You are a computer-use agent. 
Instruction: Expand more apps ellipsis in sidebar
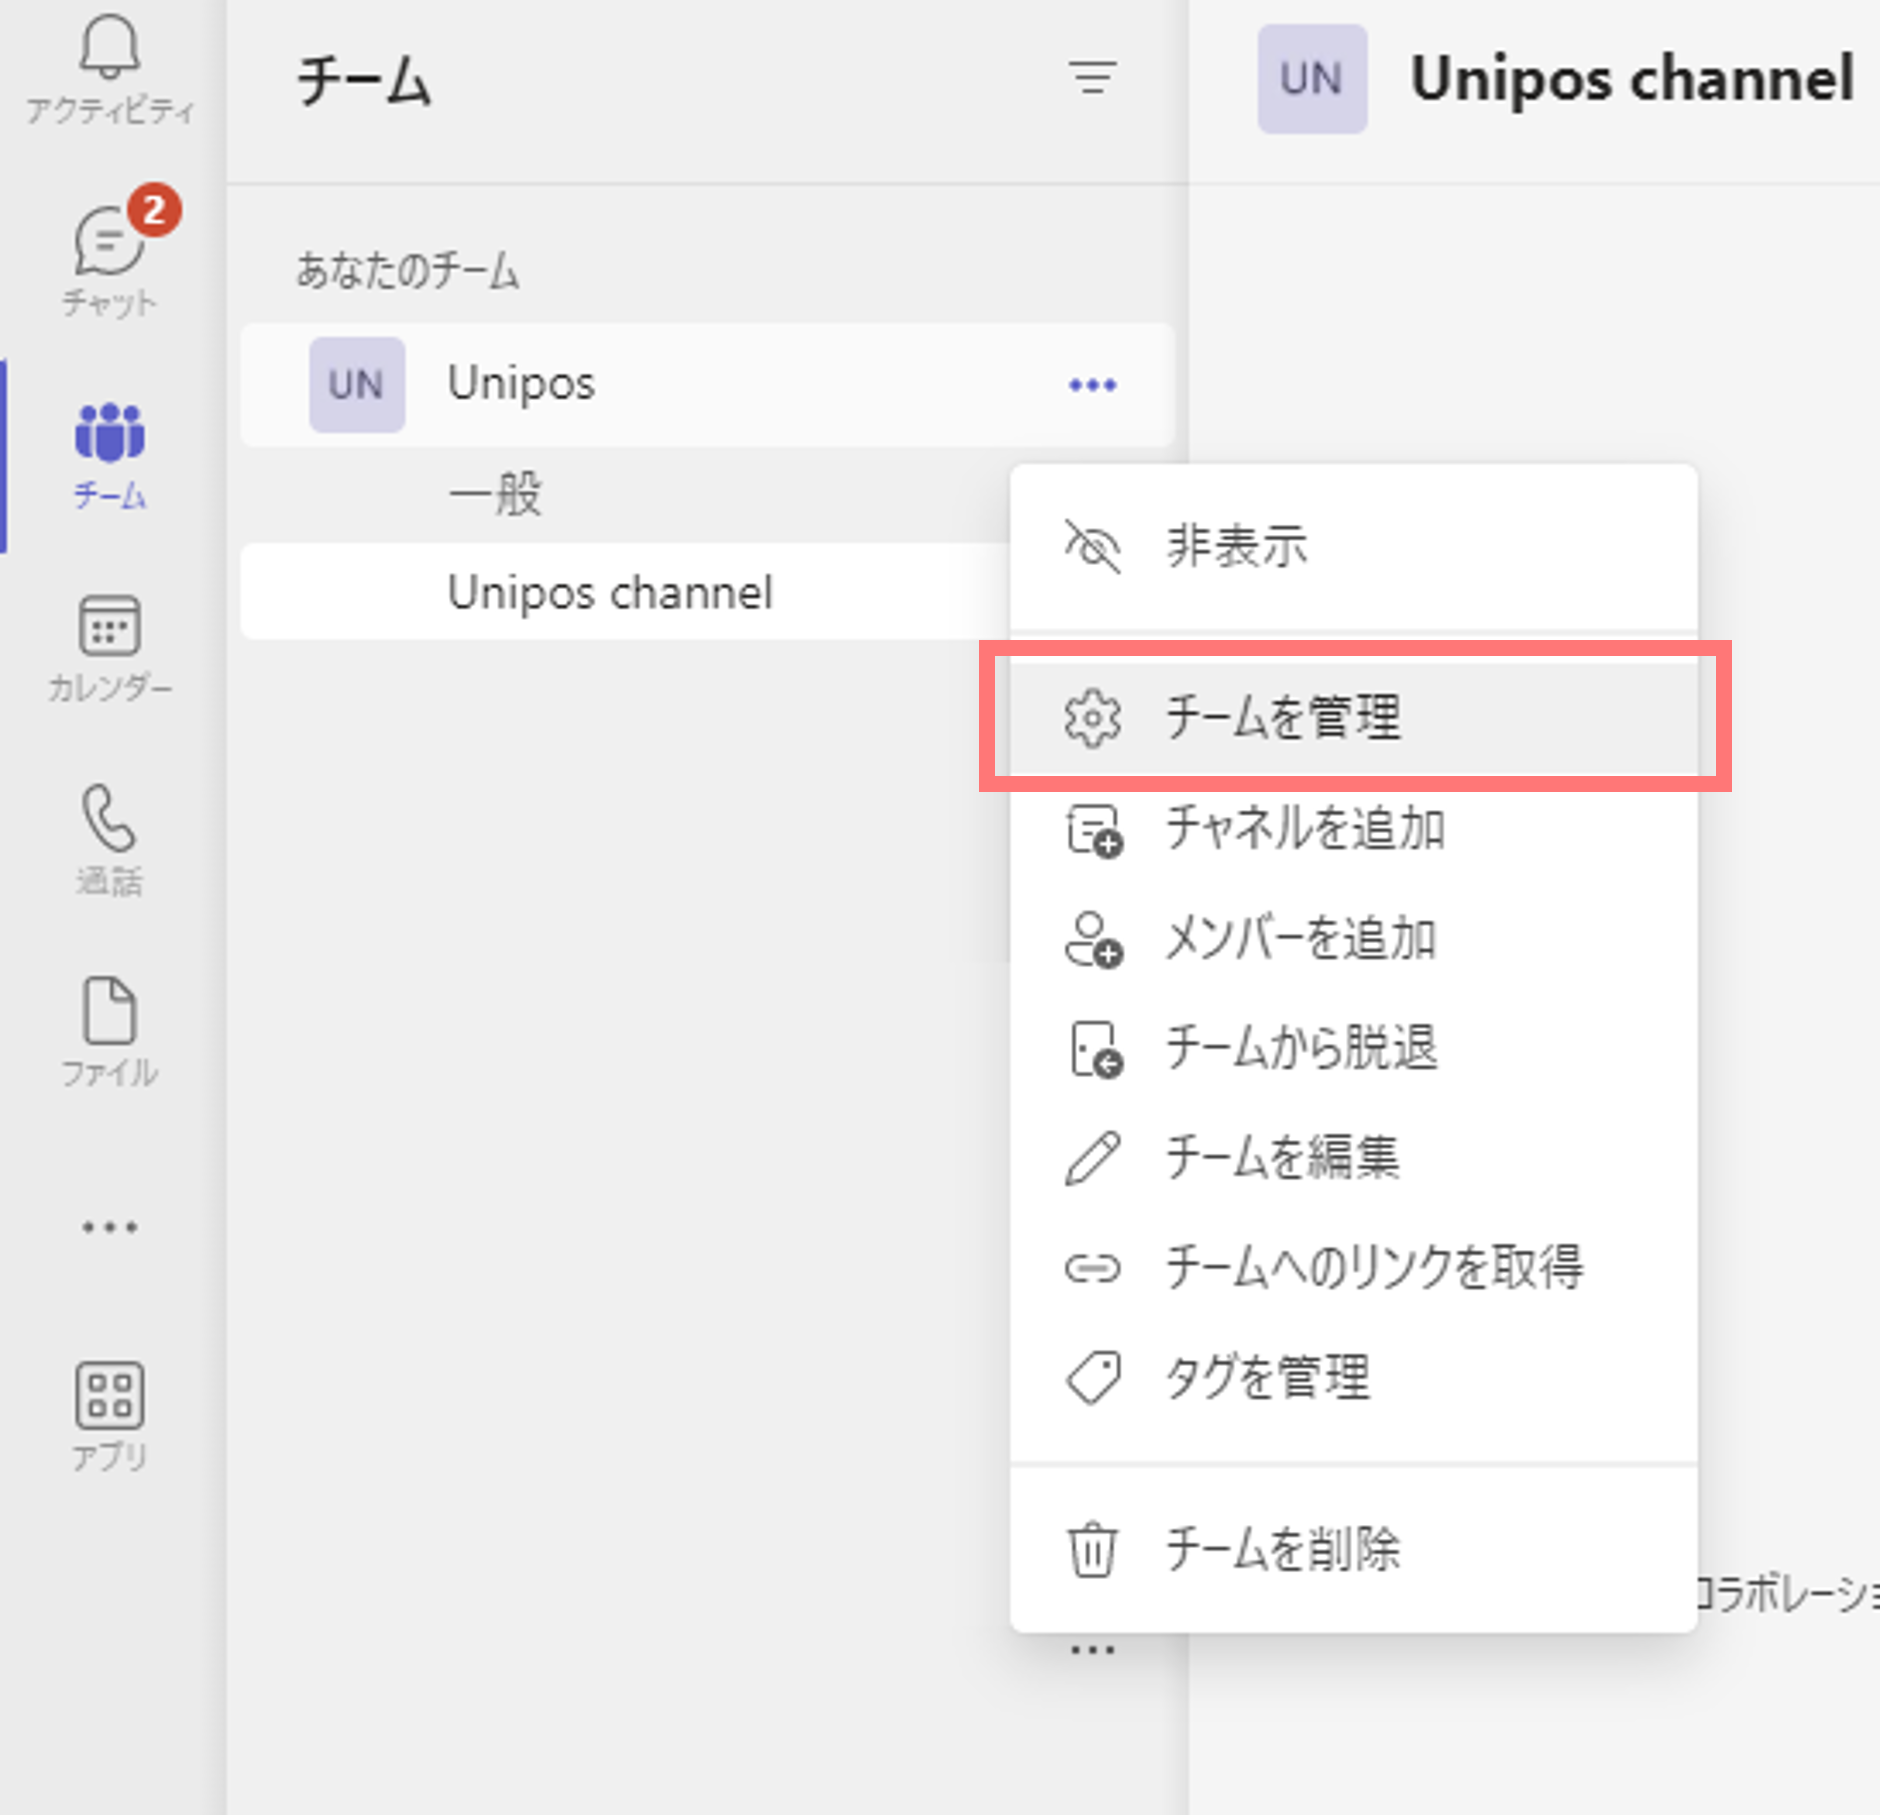pos(110,1226)
